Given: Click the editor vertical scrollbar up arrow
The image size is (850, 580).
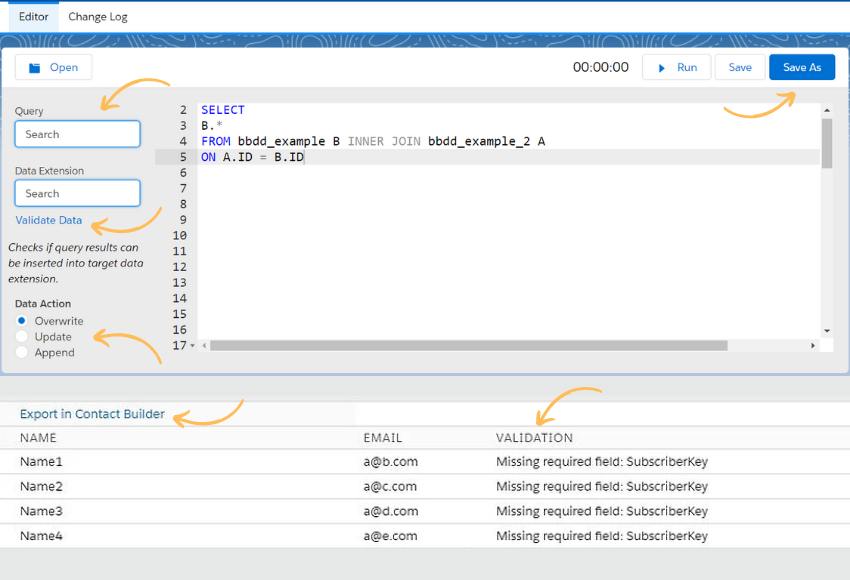Looking at the screenshot, I should pos(827,110).
